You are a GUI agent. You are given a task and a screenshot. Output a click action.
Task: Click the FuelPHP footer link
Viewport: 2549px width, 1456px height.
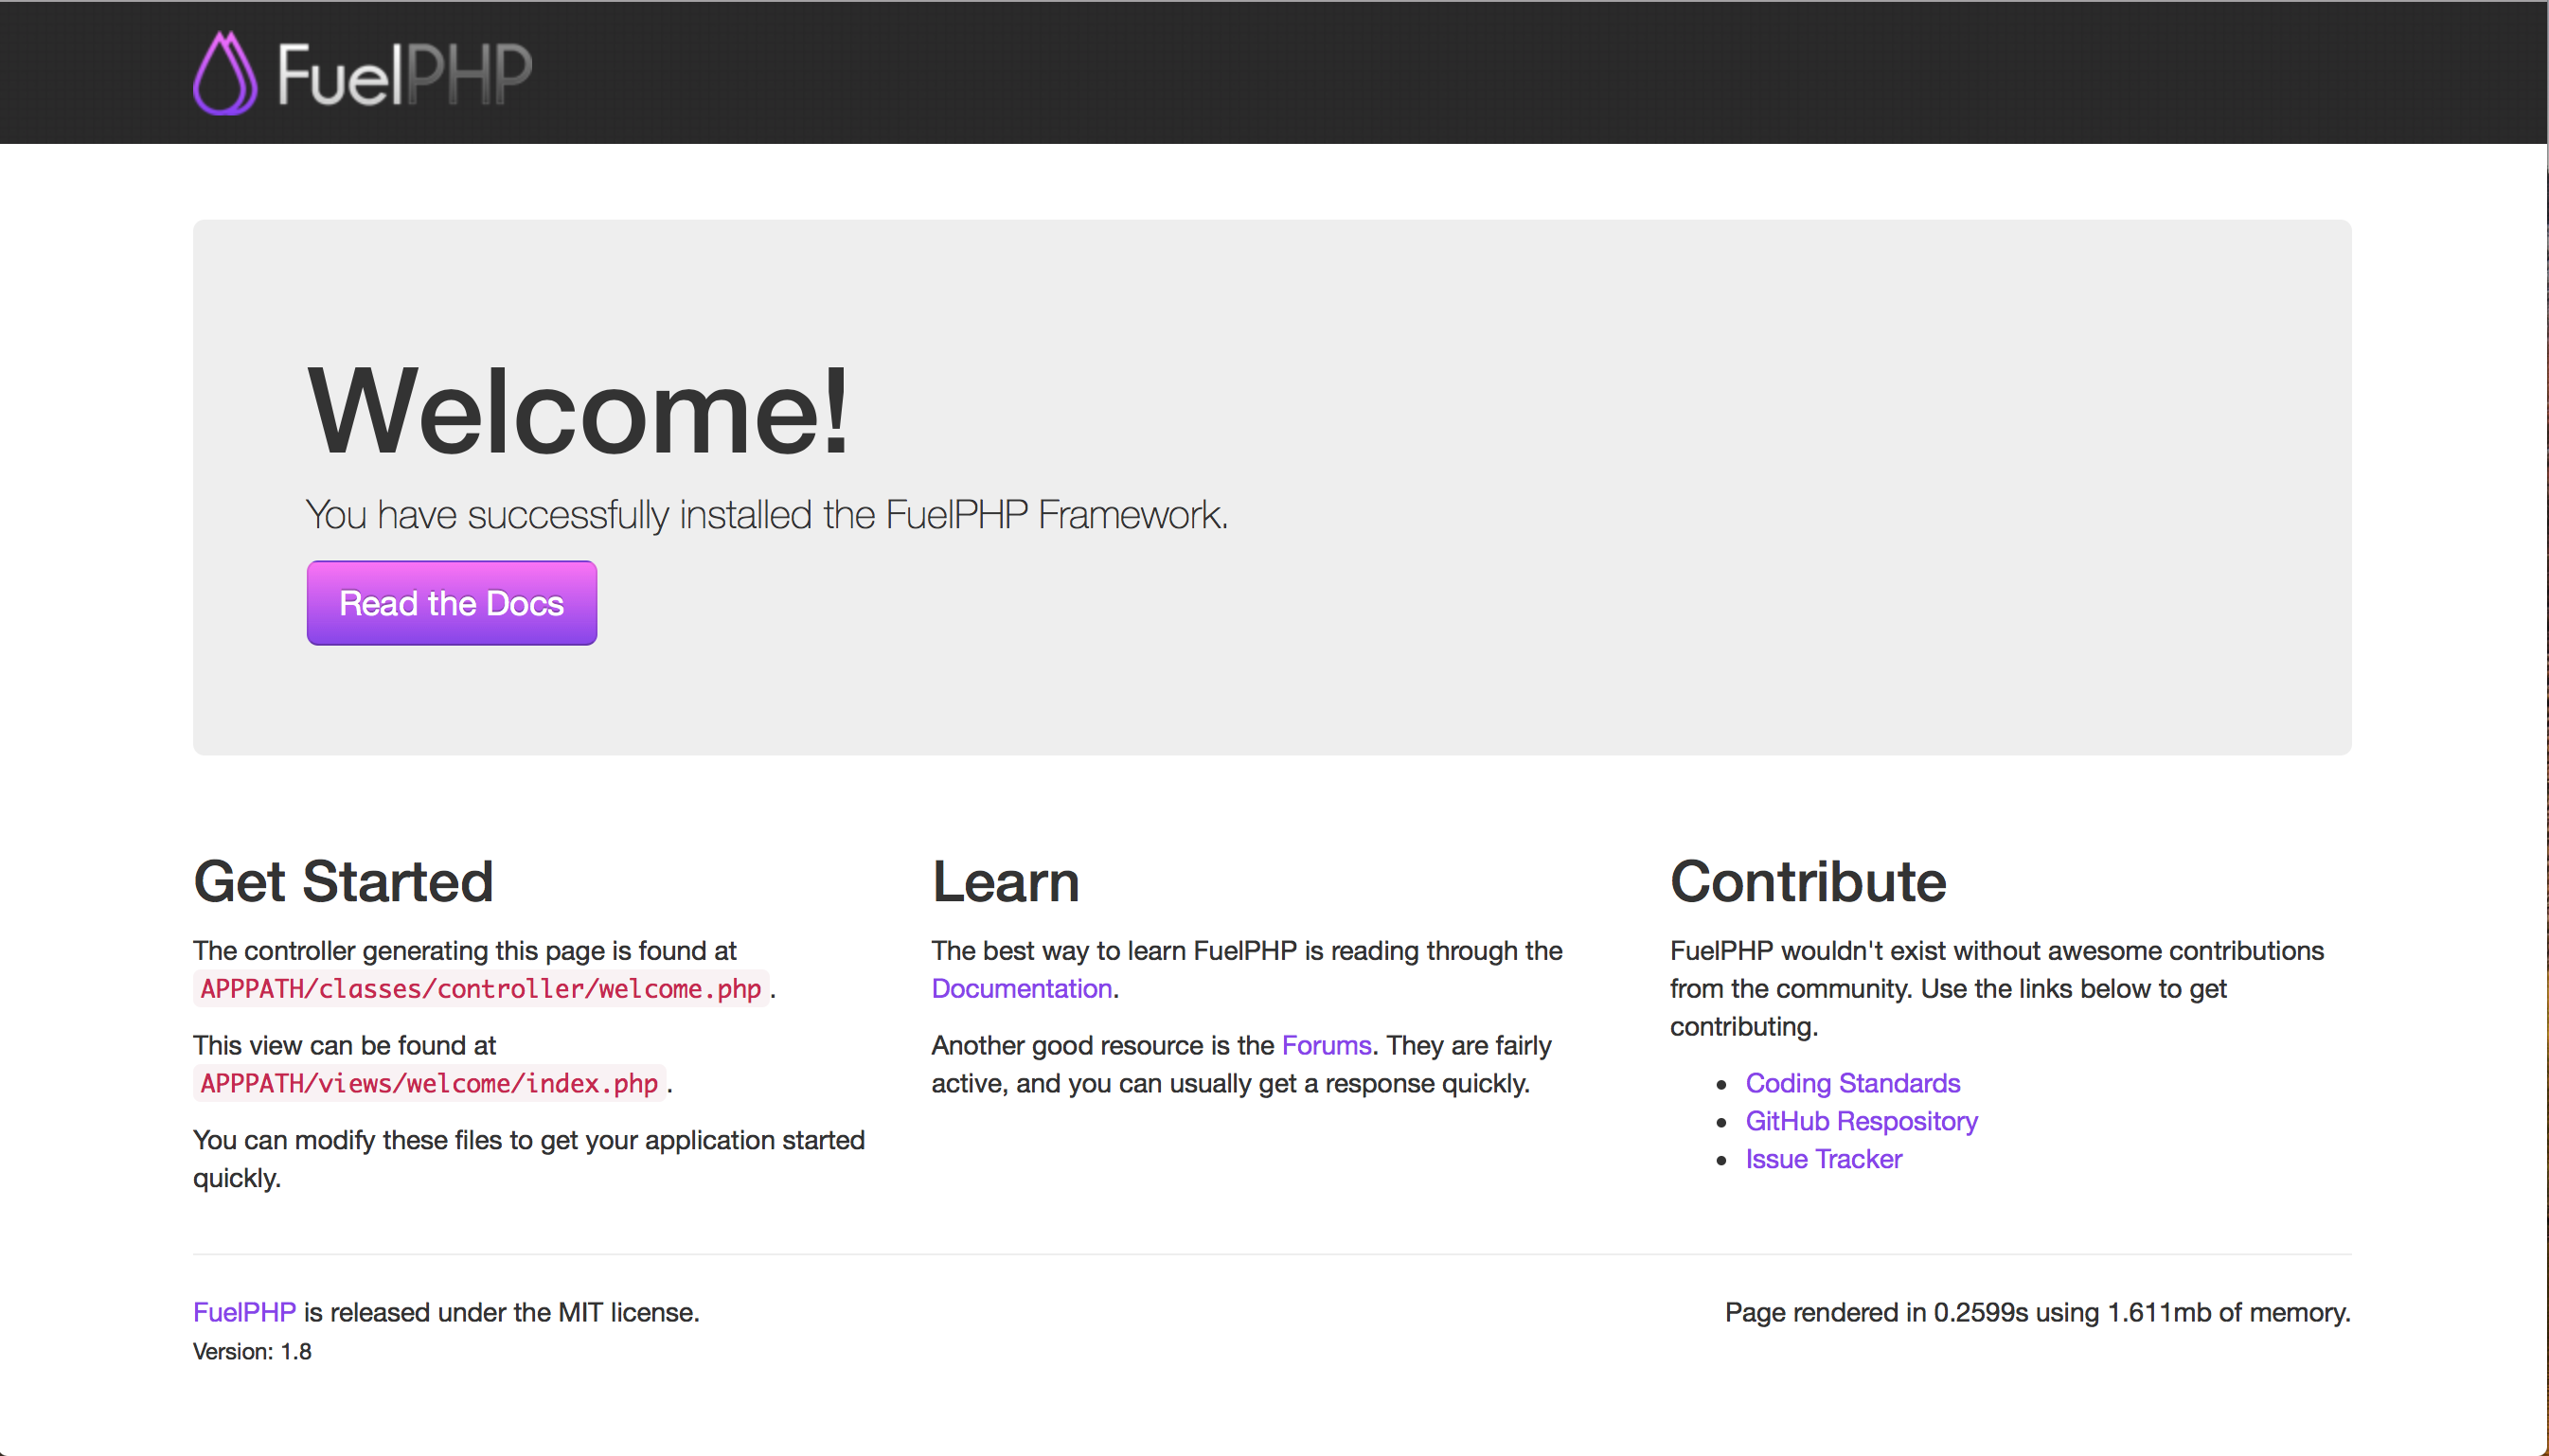point(243,1311)
